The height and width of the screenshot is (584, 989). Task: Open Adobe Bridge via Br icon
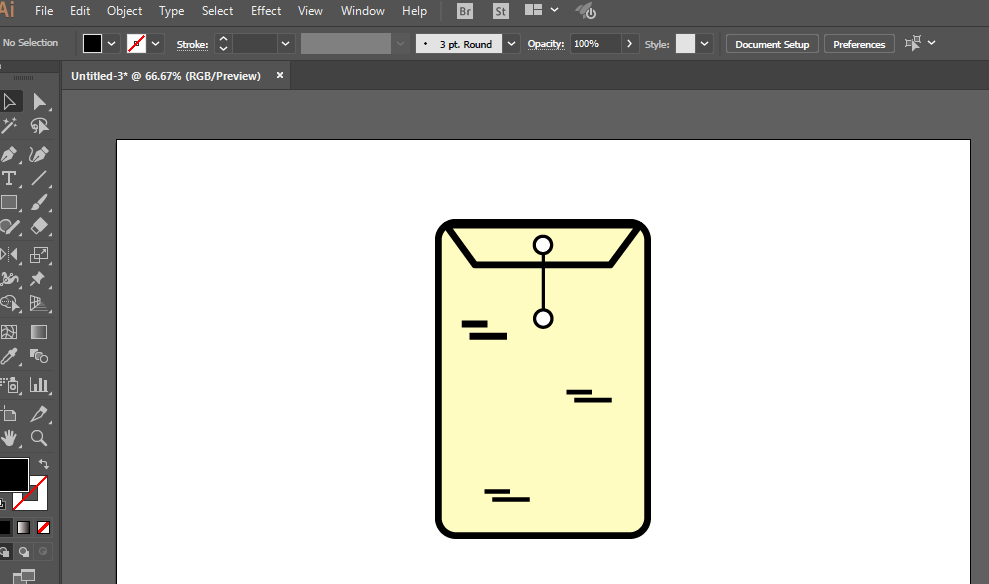(465, 11)
